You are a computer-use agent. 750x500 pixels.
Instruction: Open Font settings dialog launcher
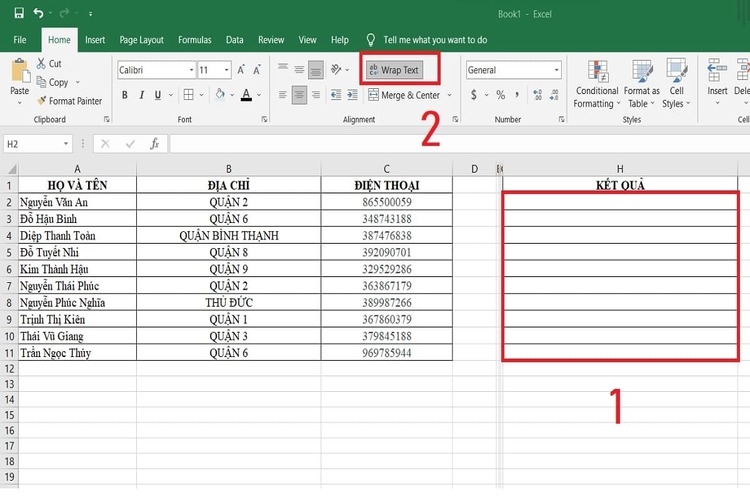264,119
